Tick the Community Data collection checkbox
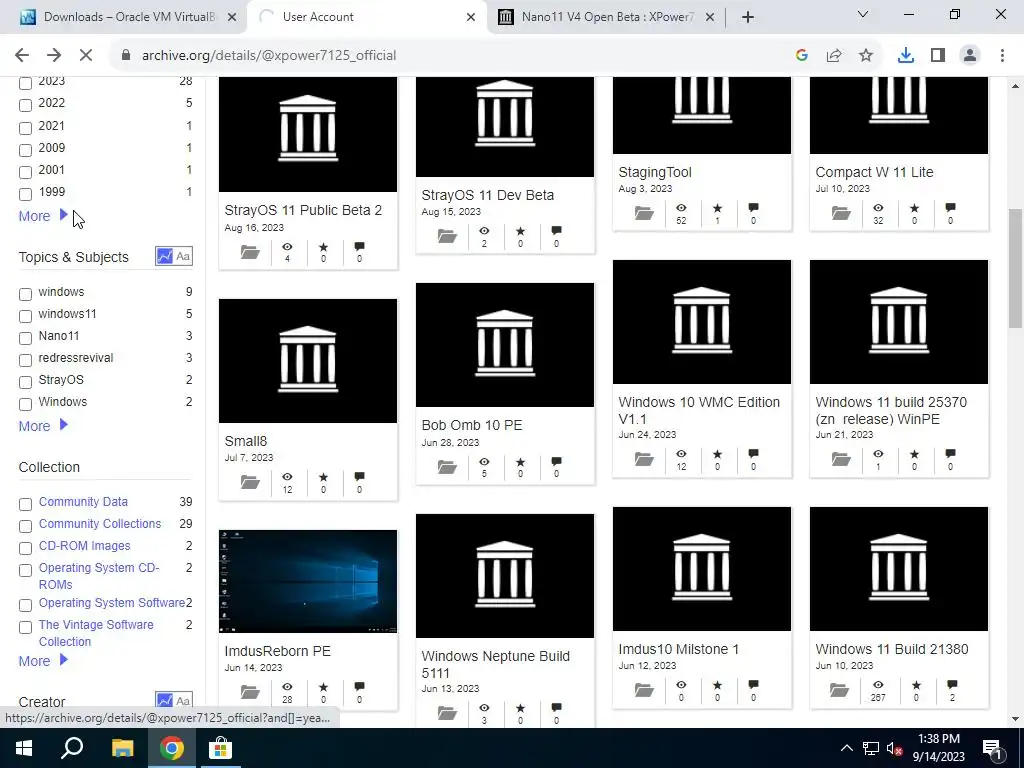The height and width of the screenshot is (768, 1024). click(x=25, y=504)
